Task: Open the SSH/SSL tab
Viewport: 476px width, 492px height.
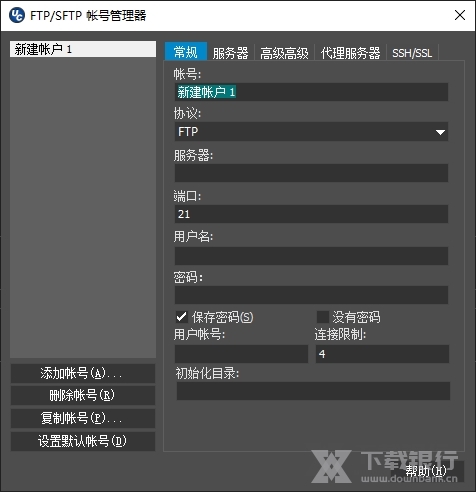Action: click(412, 53)
